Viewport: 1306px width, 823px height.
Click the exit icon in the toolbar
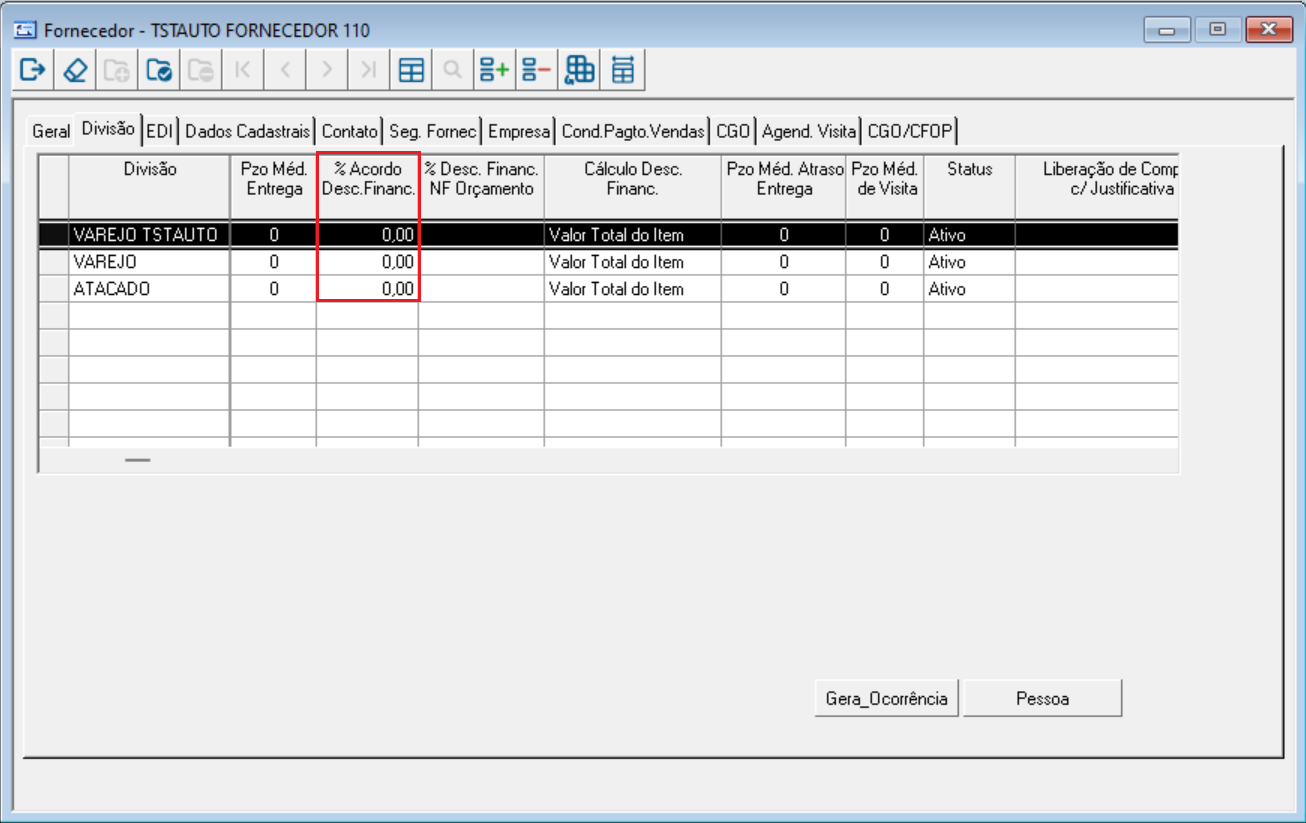click(x=34, y=70)
